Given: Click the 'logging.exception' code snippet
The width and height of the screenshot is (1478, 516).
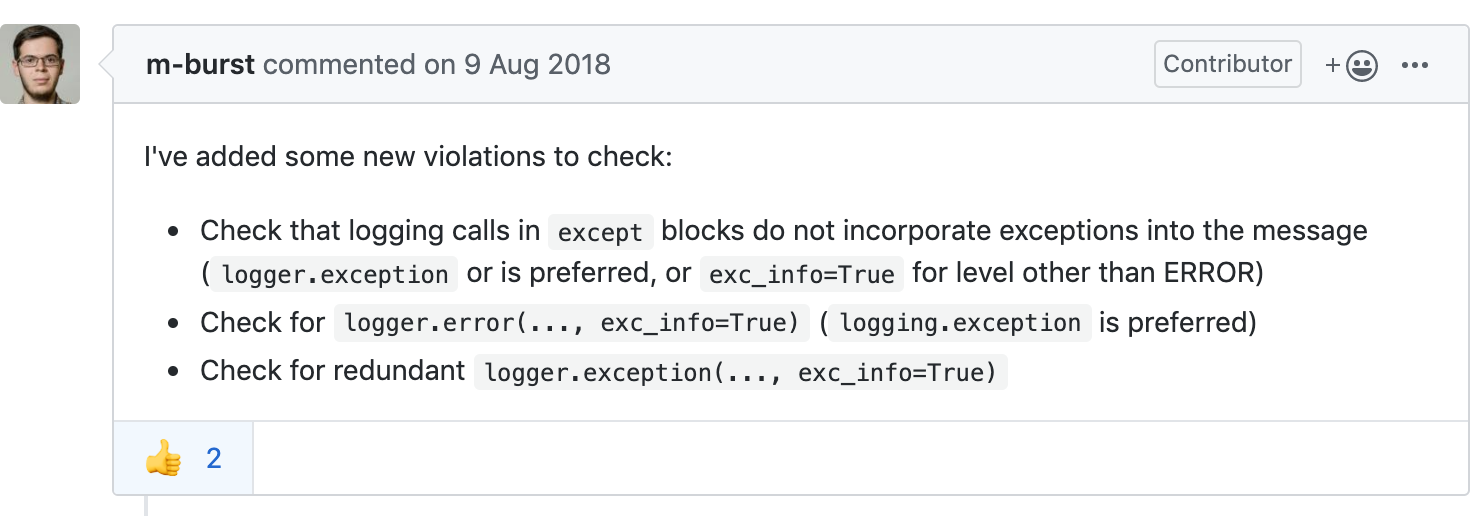Looking at the screenshot, I should [x=960, y=323].
